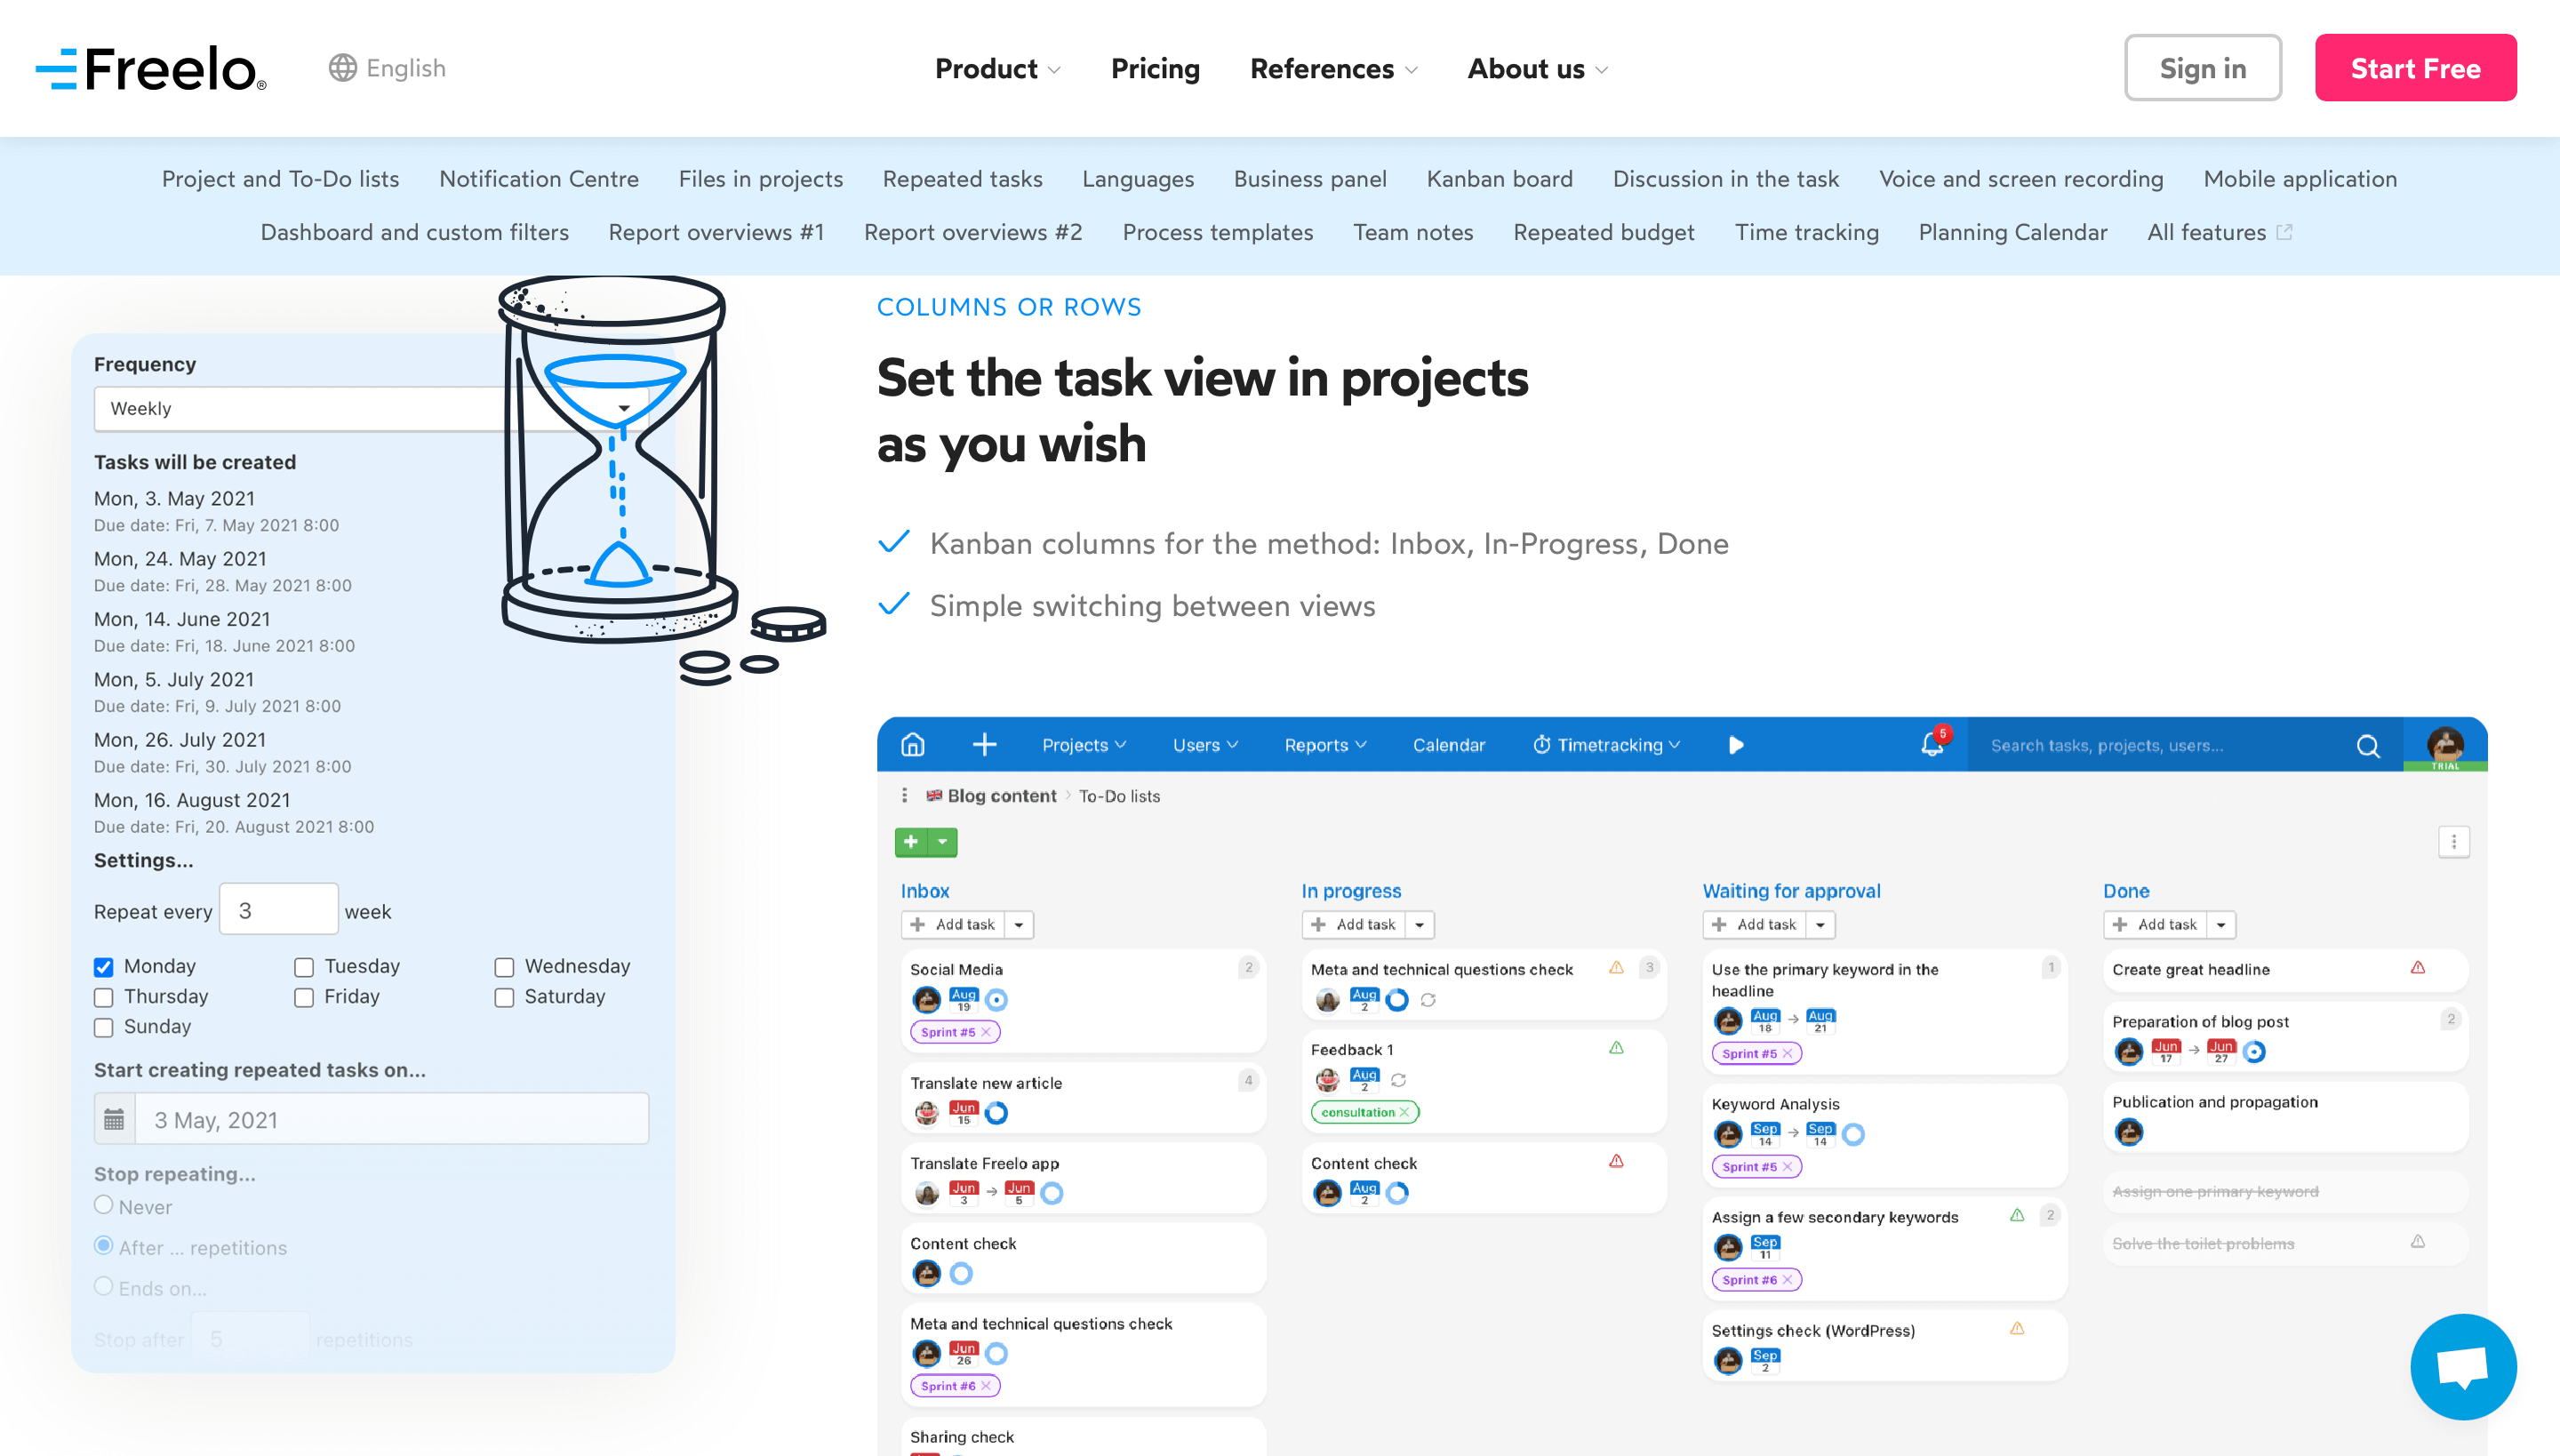
Task: Expand the About us menu
Action: 1537,68
